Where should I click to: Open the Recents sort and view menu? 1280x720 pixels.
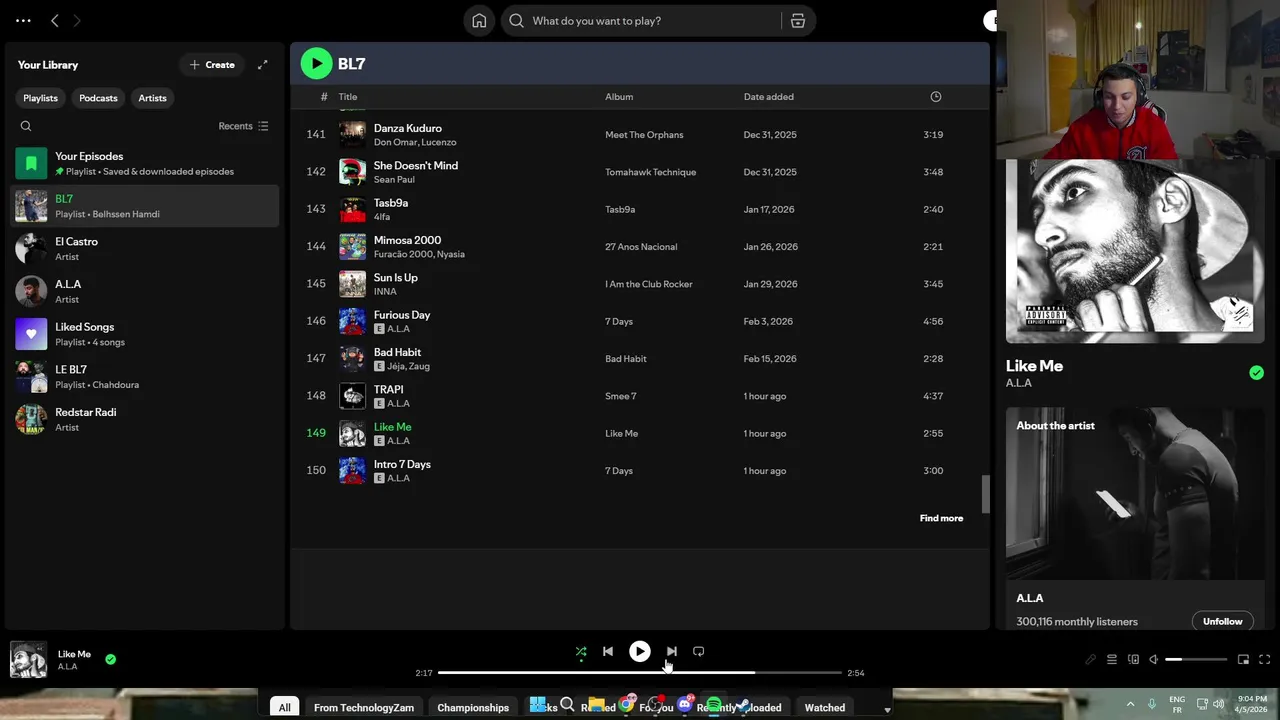pyautogui.click(x=243, y=126)
